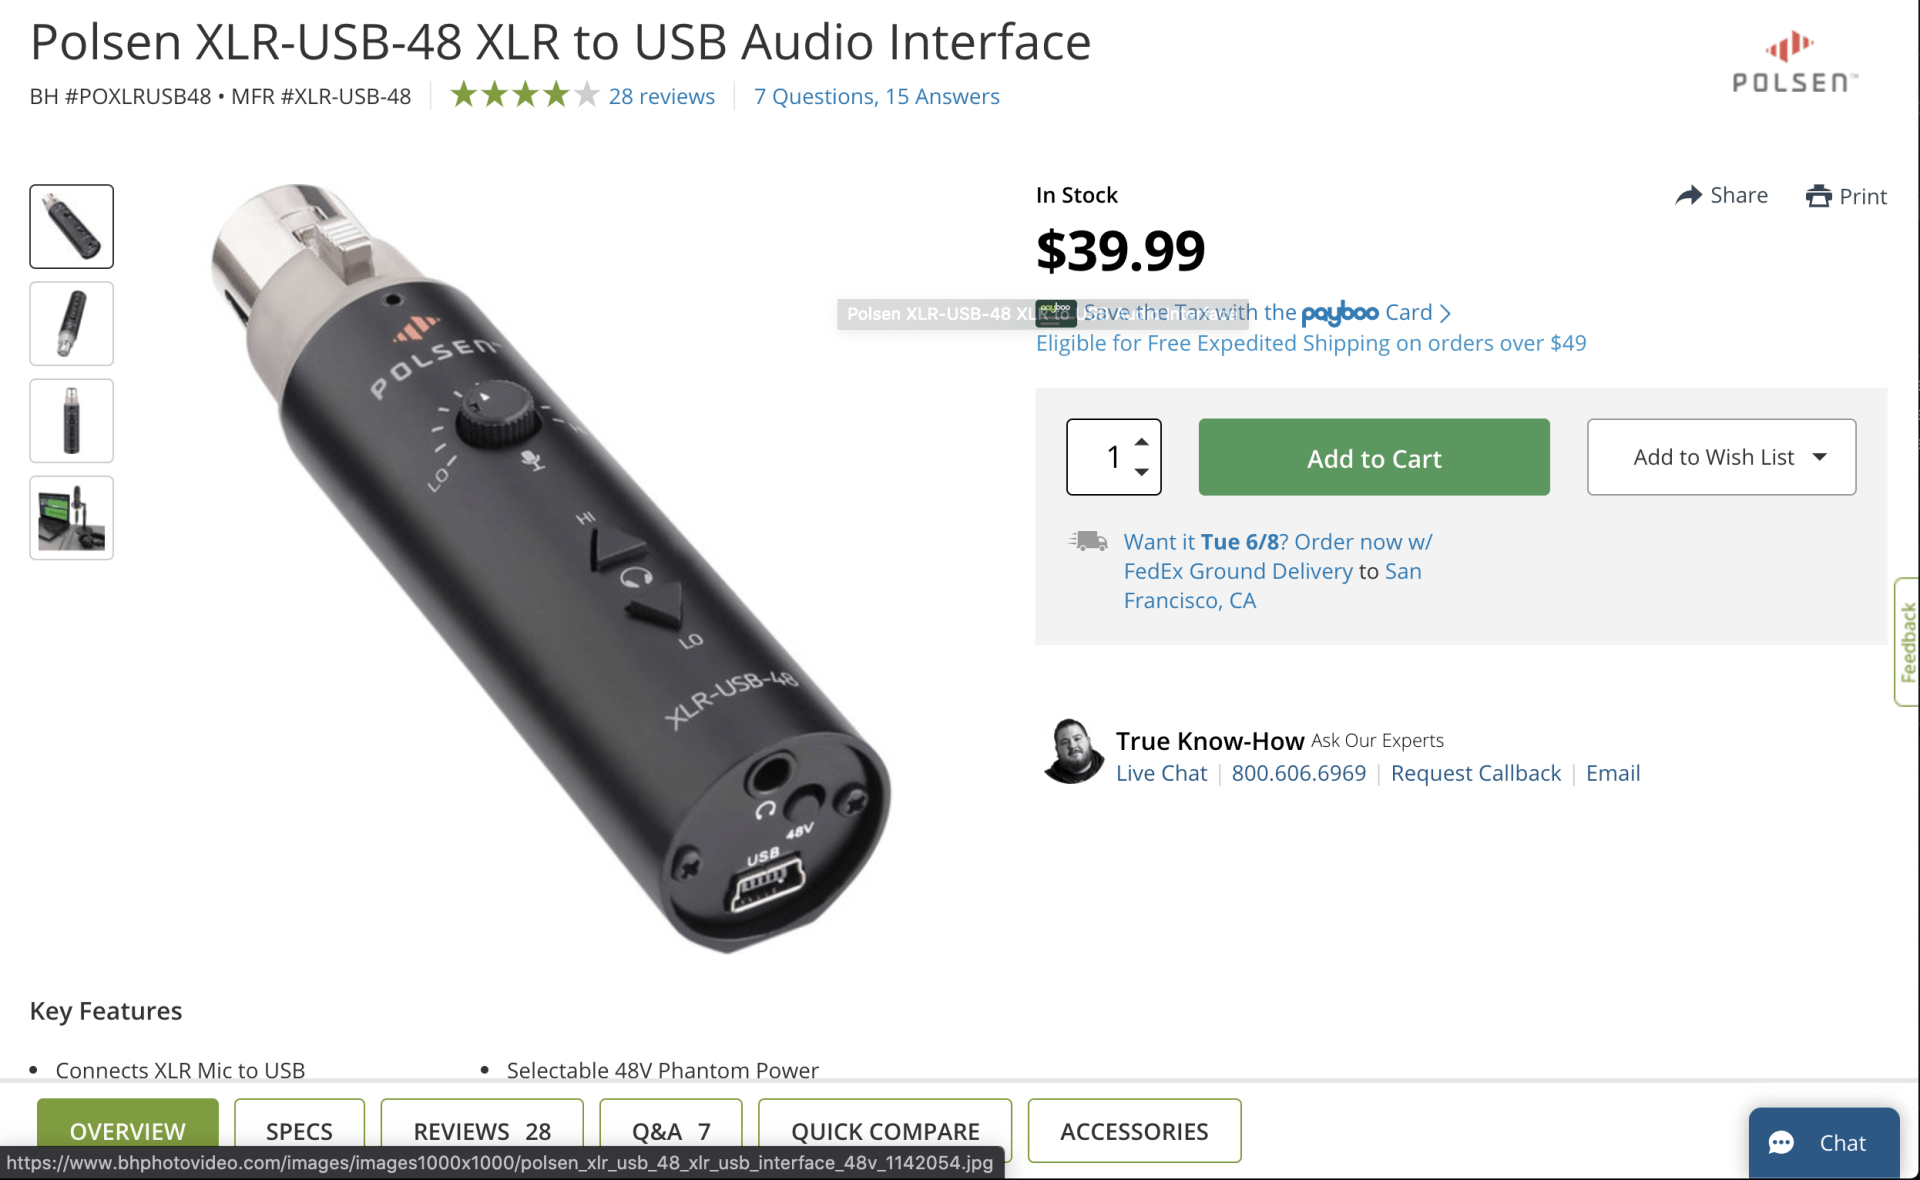Open the Chat bubble widget
Image resolution: width=1920 pixels, height=1180 pixels.
(x=1823, y=1142)
